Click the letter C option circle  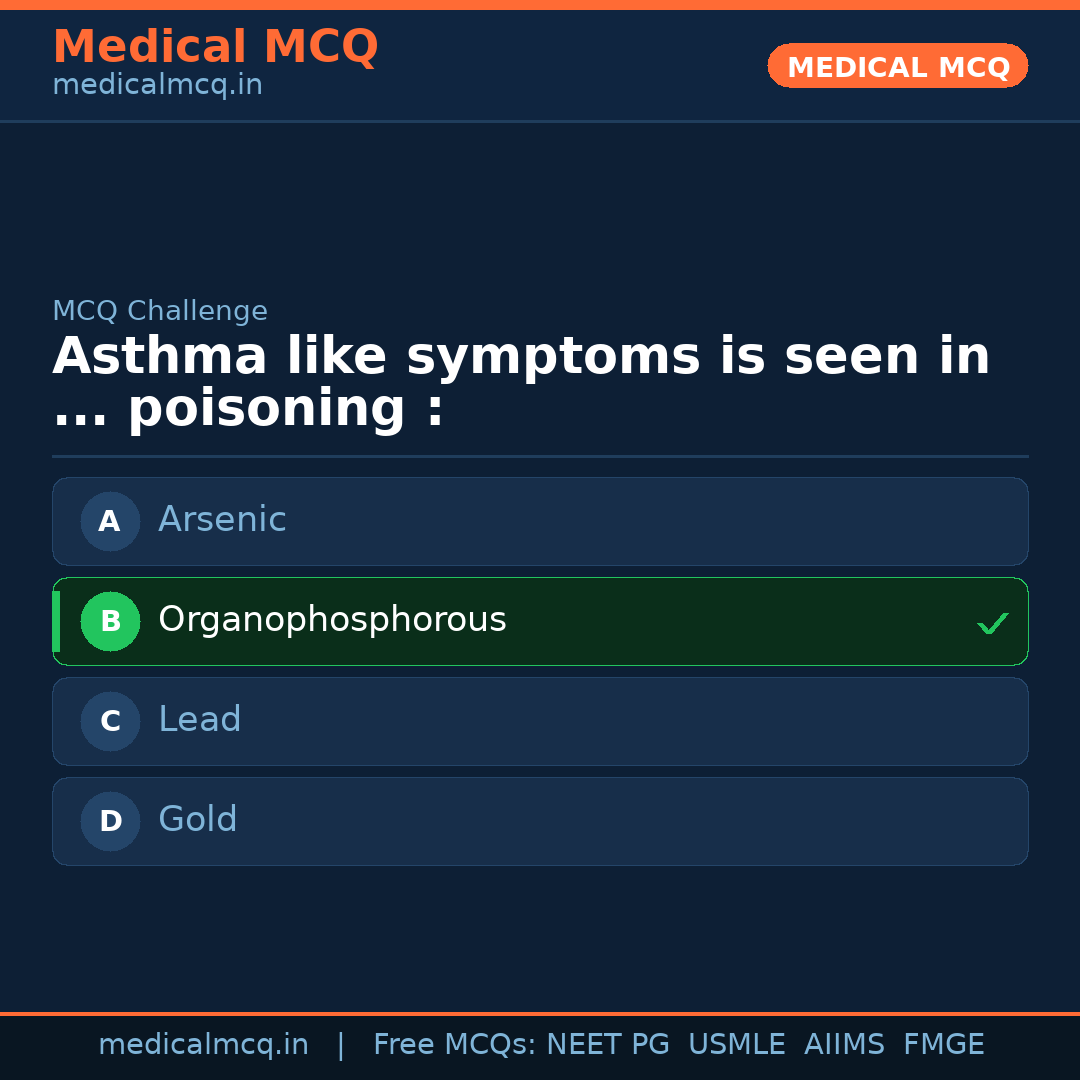[x=110, y=721]
